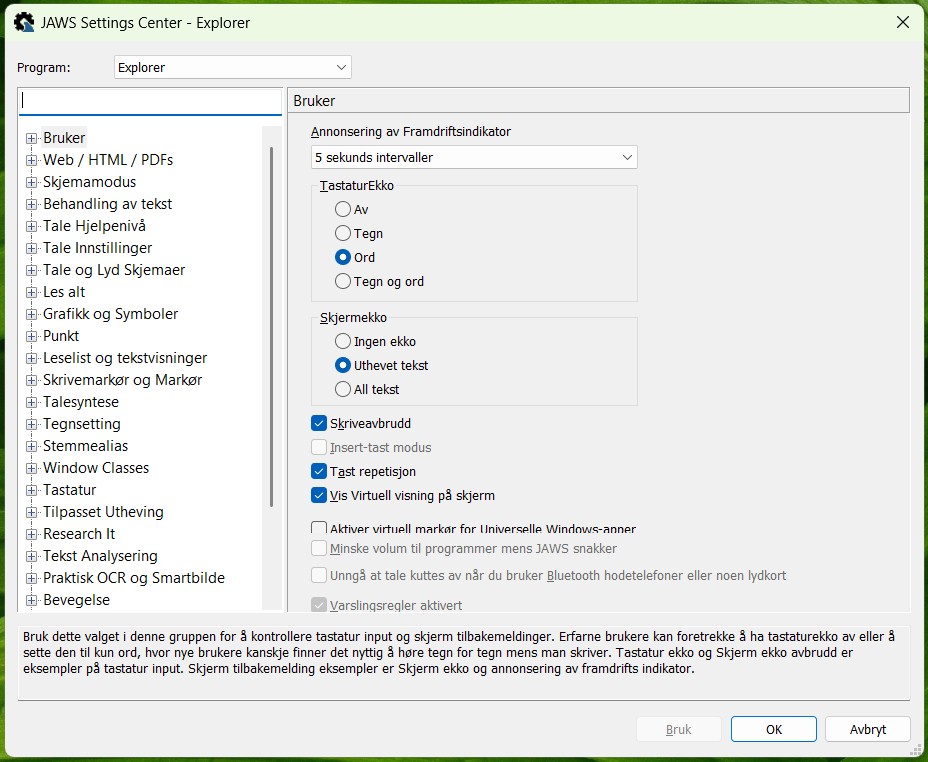
Task: Expand the Tale Innstillinger node
Action: [x=31, y=248]
